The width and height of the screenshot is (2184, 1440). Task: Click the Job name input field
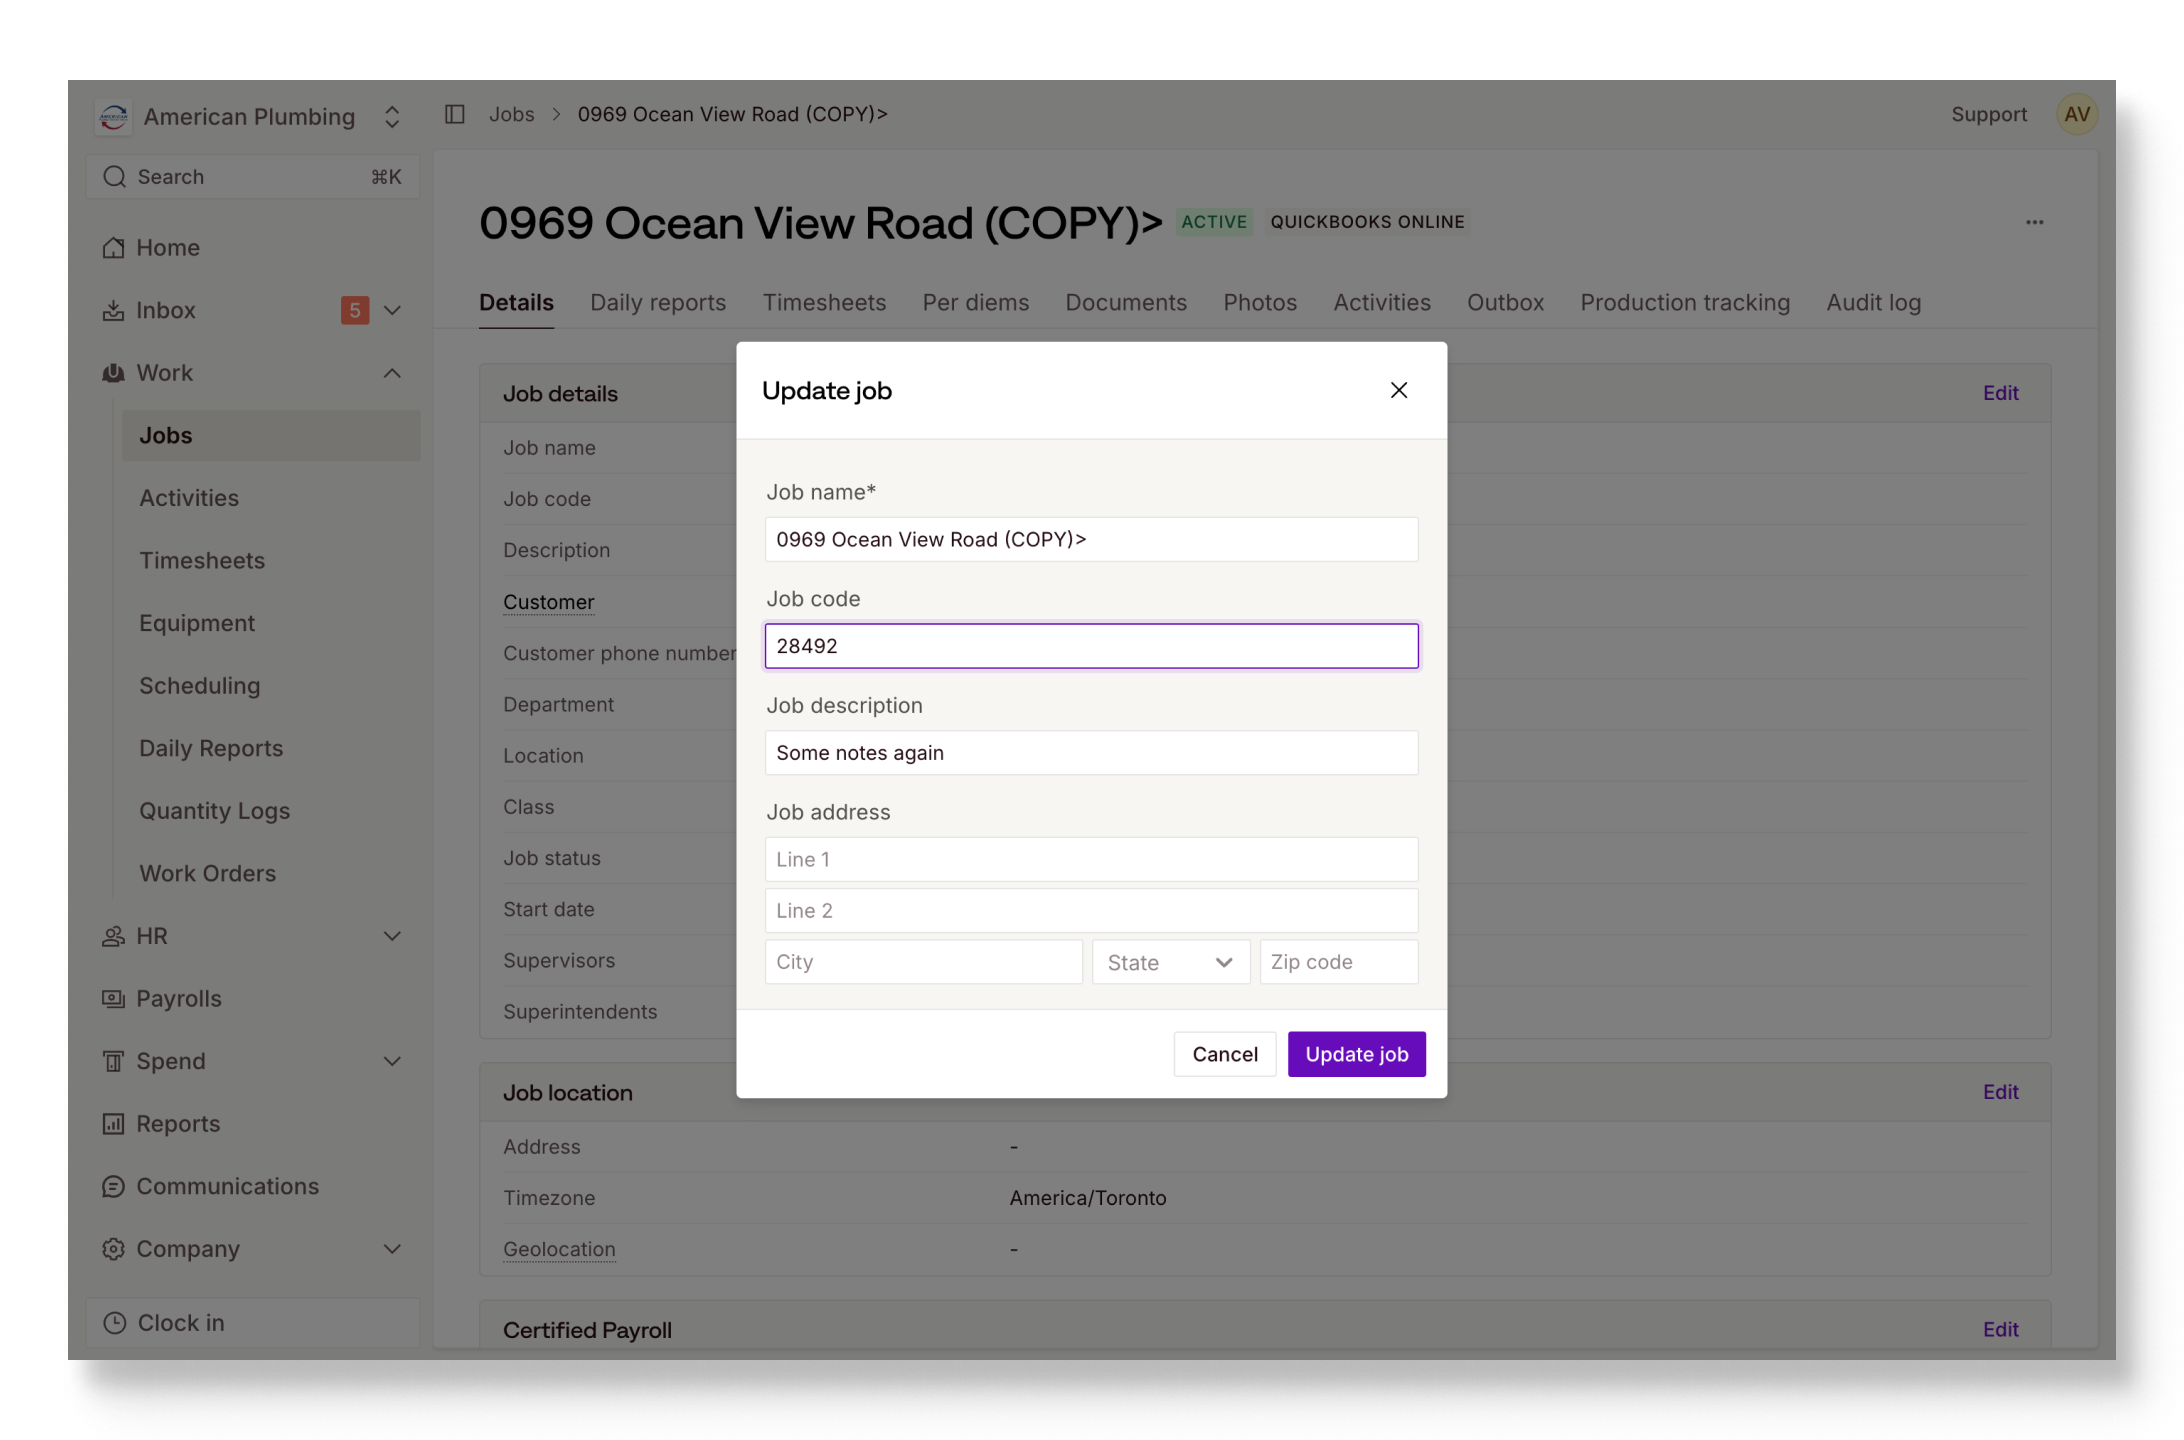pyautogui.click(x=1091, y=539)
